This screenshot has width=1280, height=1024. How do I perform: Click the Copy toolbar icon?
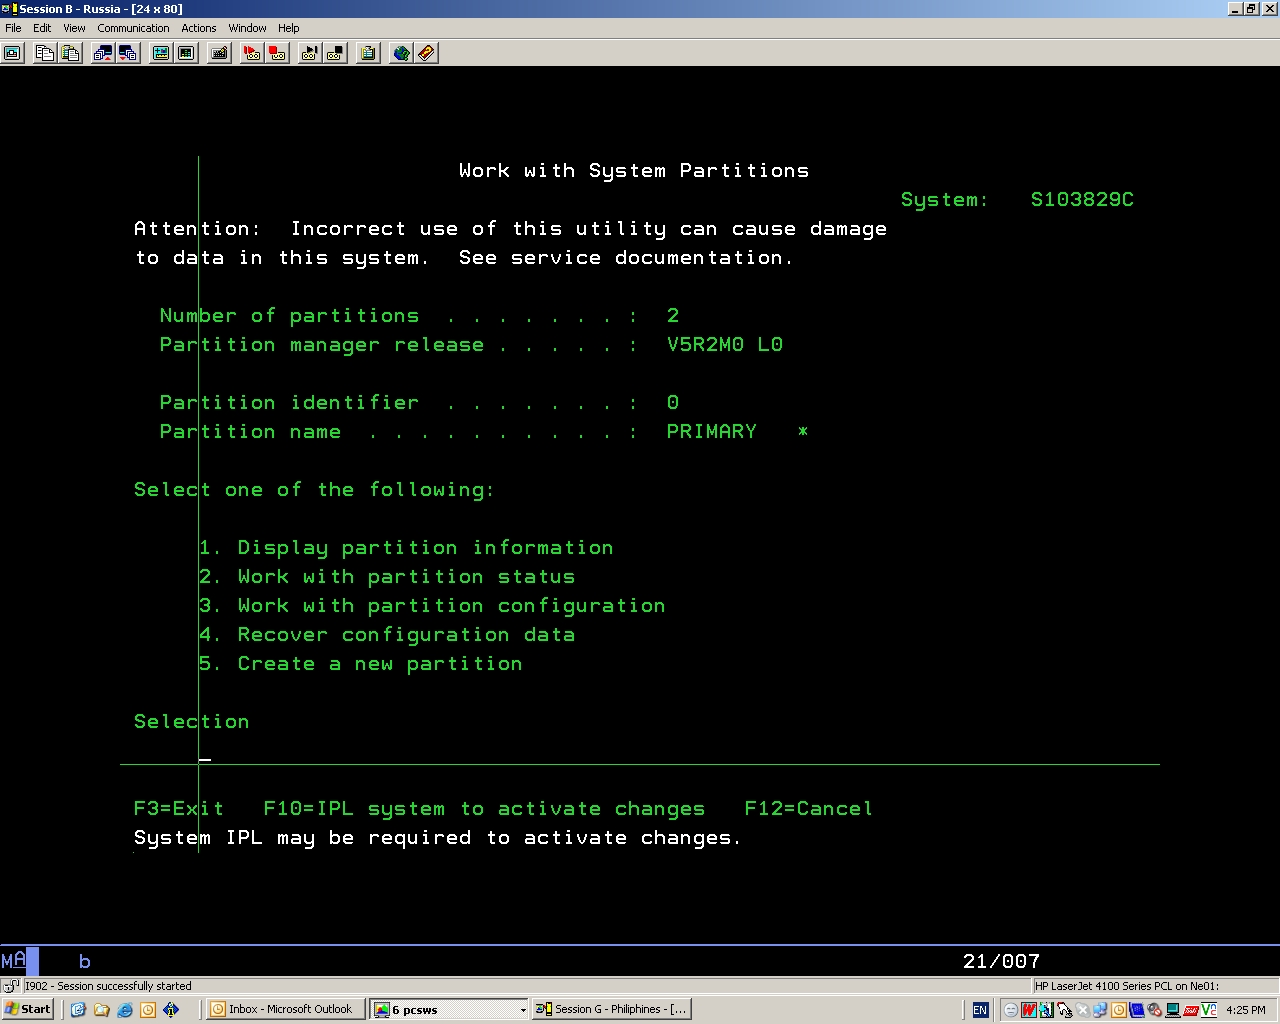[44, 53]
